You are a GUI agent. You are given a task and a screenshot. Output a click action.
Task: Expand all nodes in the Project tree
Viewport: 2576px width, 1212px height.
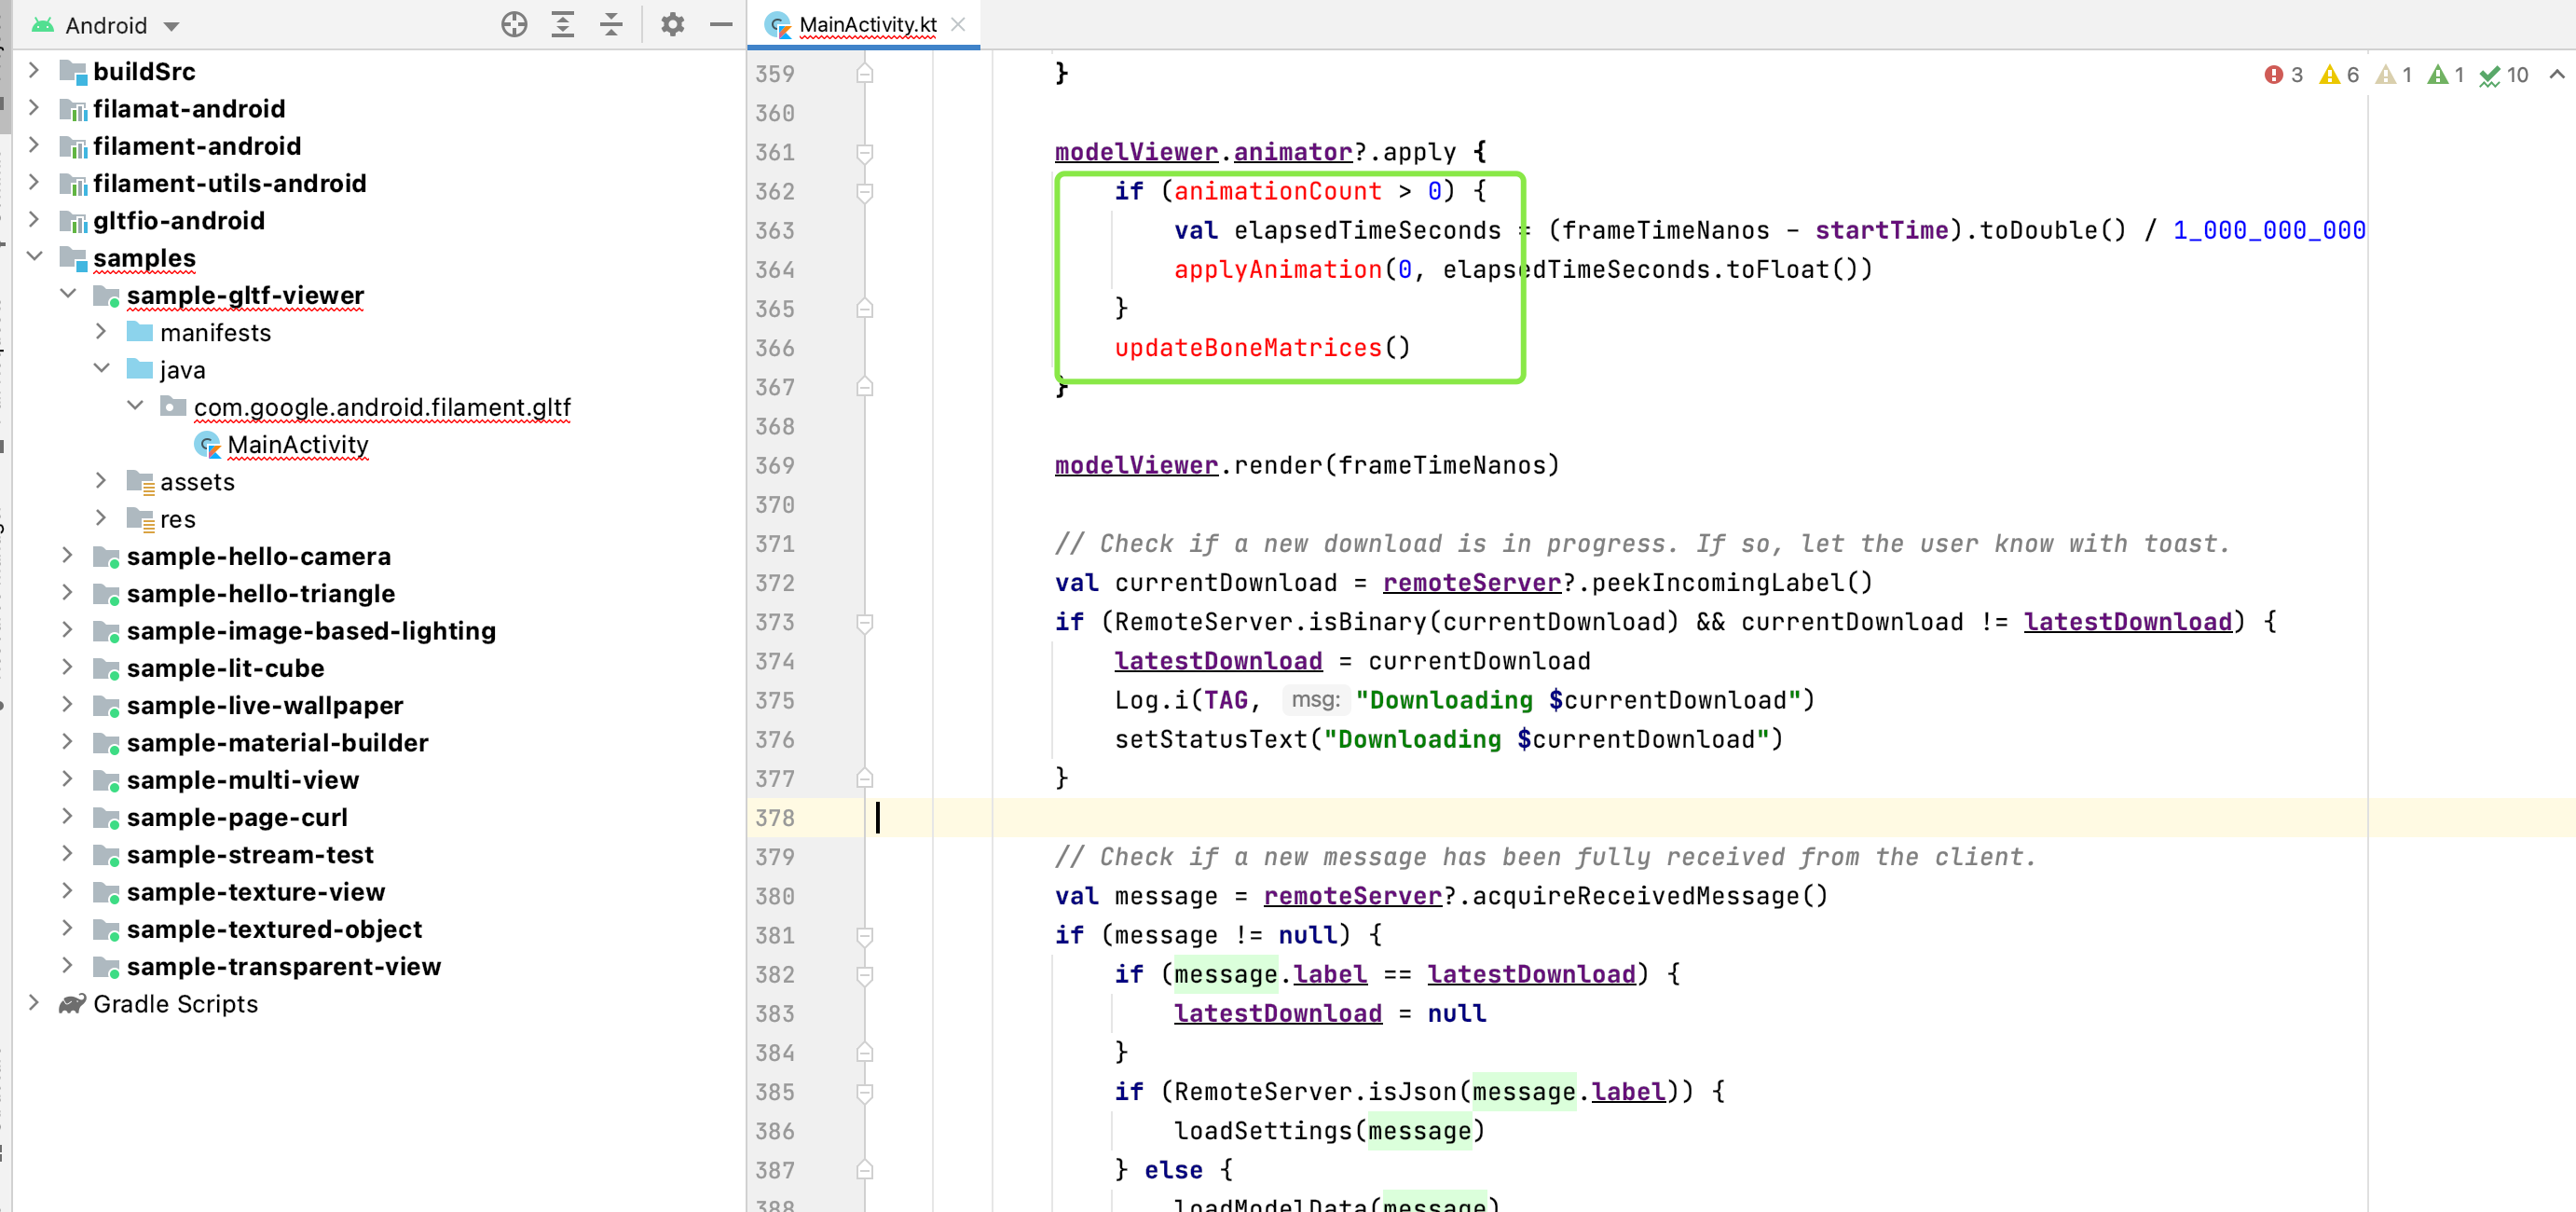coord(563,25)
